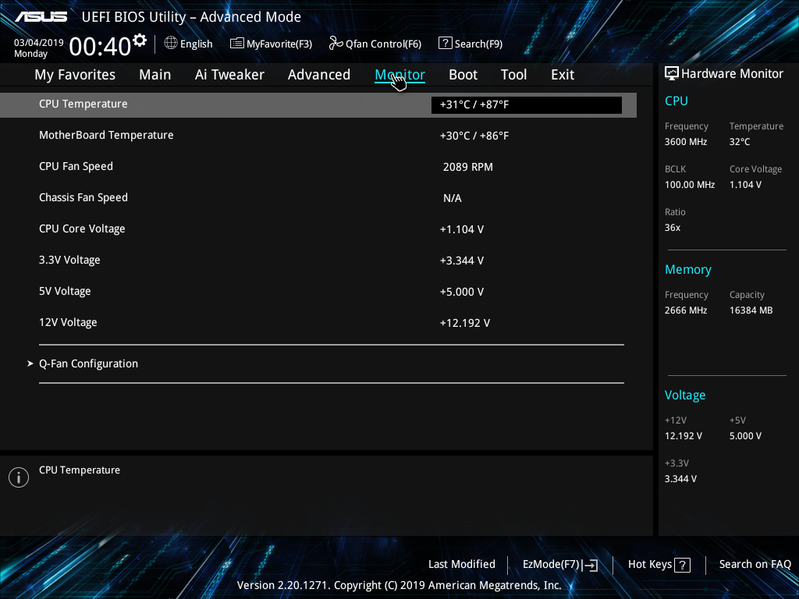Open the My Favorites tab
799x599 pixels.
coord(75,75)
